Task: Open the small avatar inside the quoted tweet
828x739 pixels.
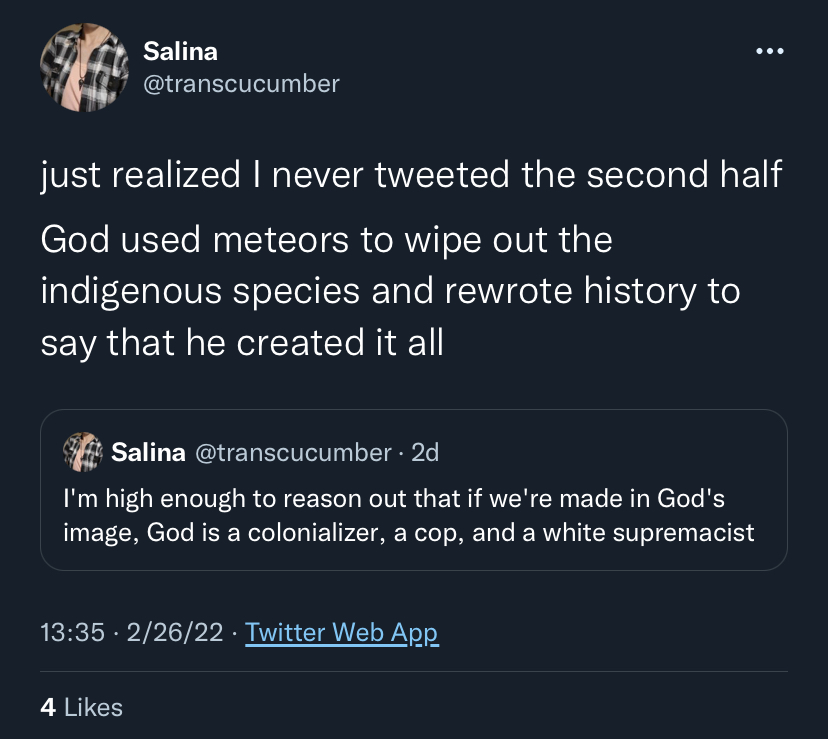Action: pyautogui.click(x=82, y=452)
